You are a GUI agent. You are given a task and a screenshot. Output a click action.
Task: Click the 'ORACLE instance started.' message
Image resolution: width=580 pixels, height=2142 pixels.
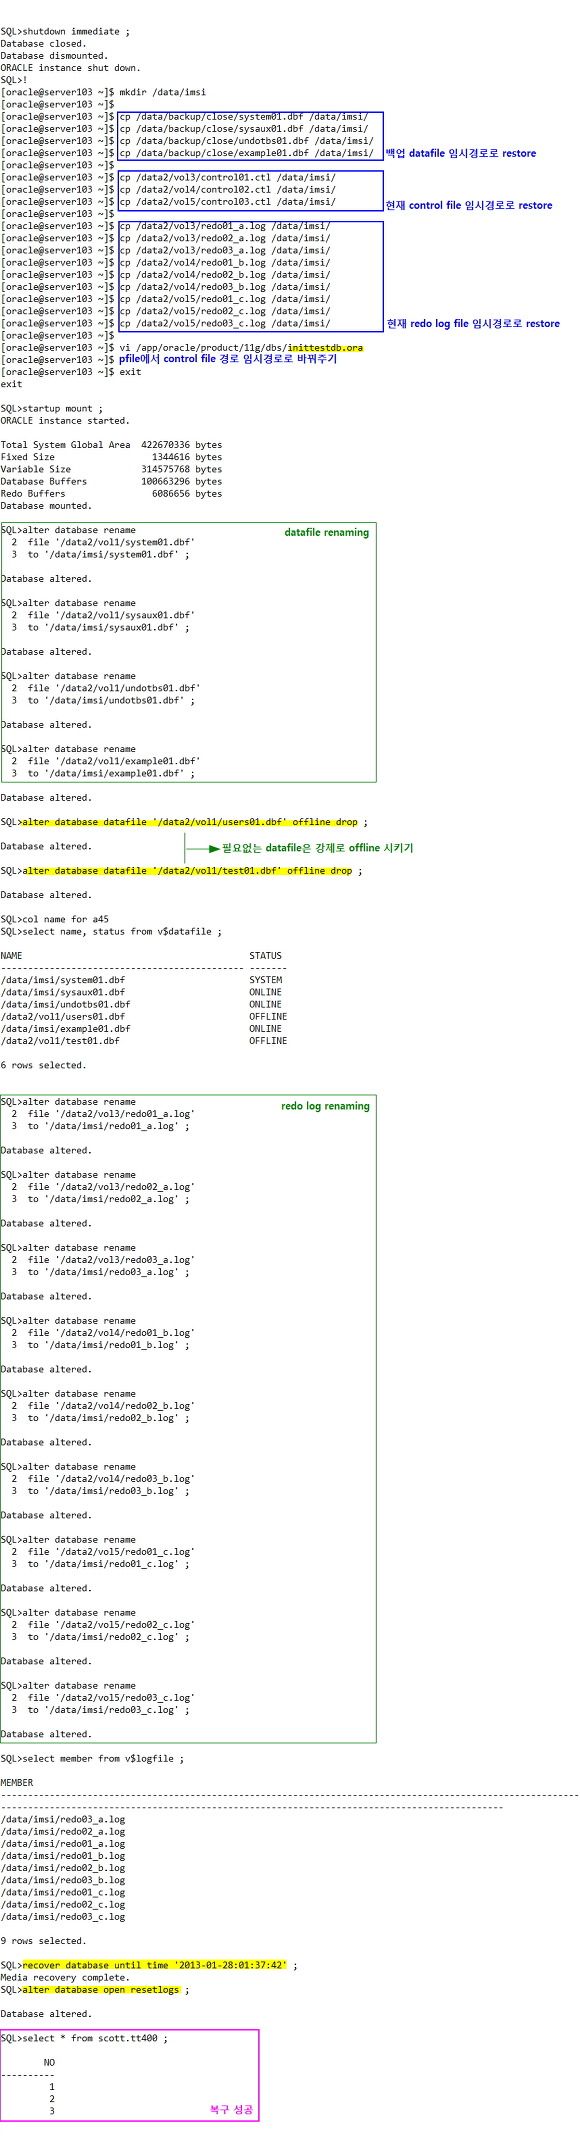pos(65,420)
